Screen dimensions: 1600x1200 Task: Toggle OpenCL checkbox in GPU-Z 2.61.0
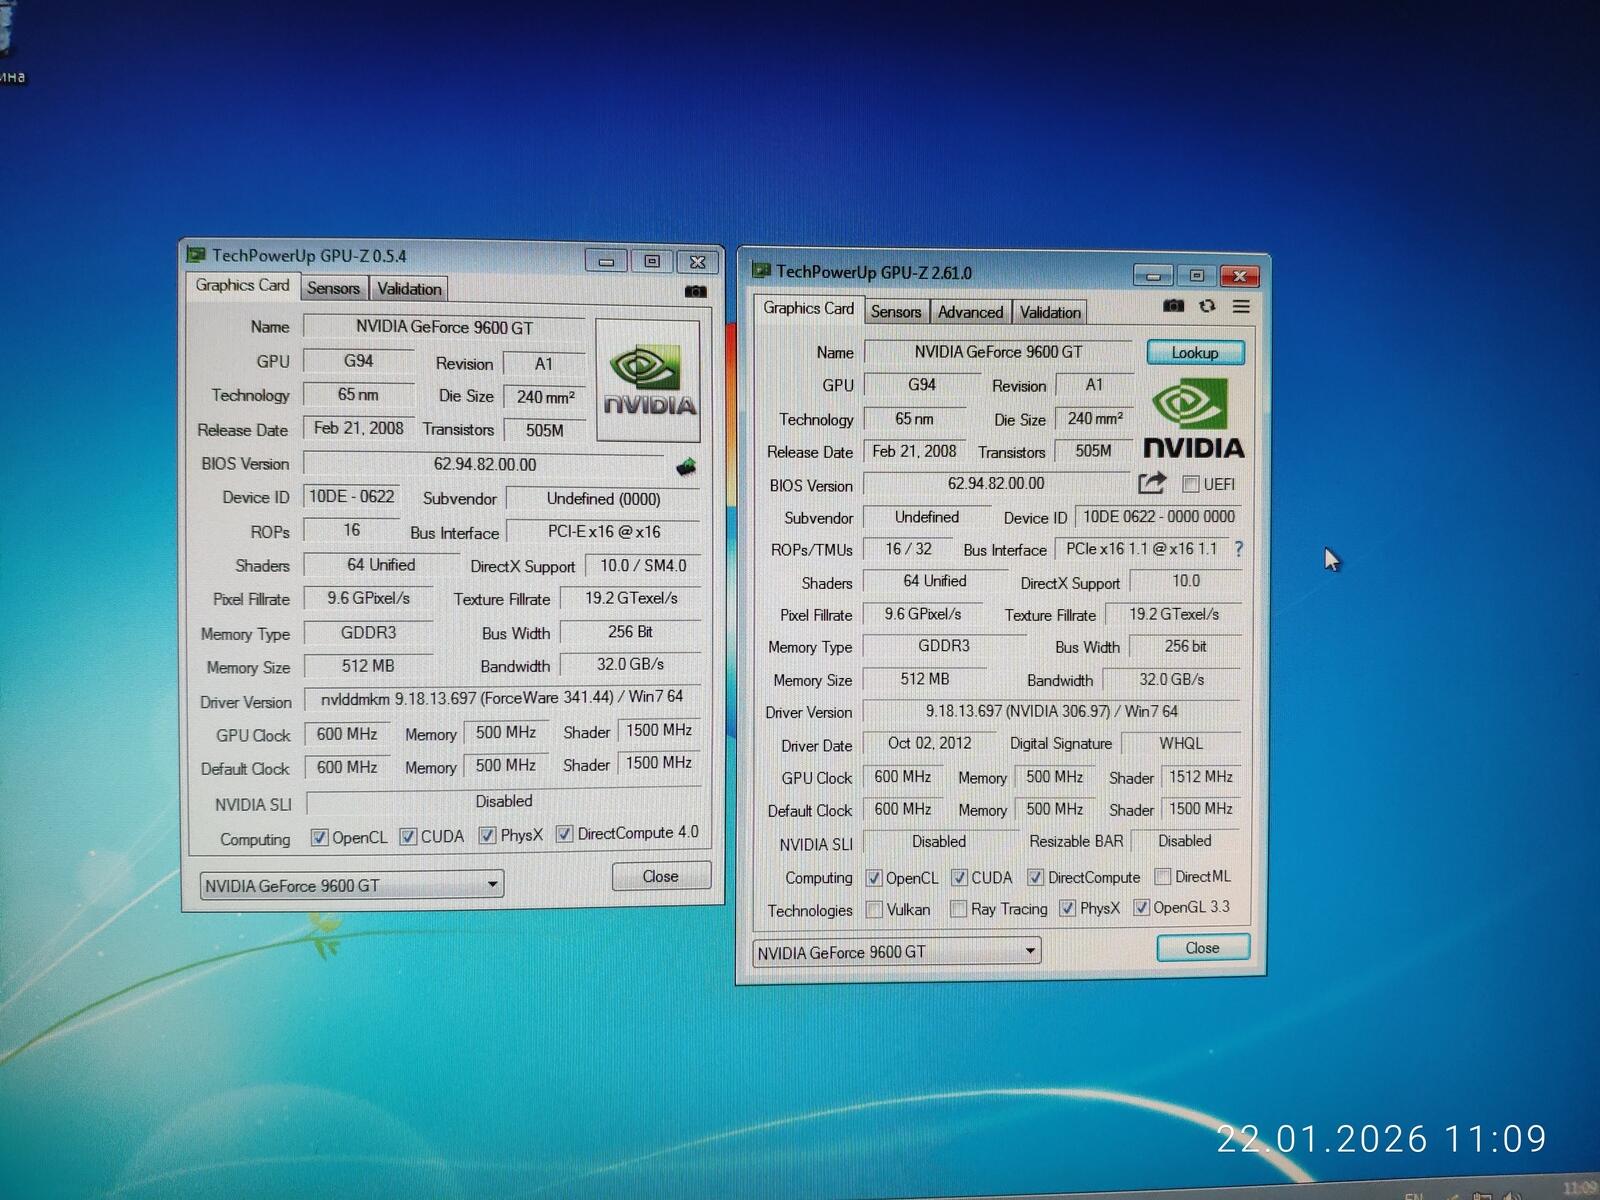pyautogui.click(x=874, y=878)
